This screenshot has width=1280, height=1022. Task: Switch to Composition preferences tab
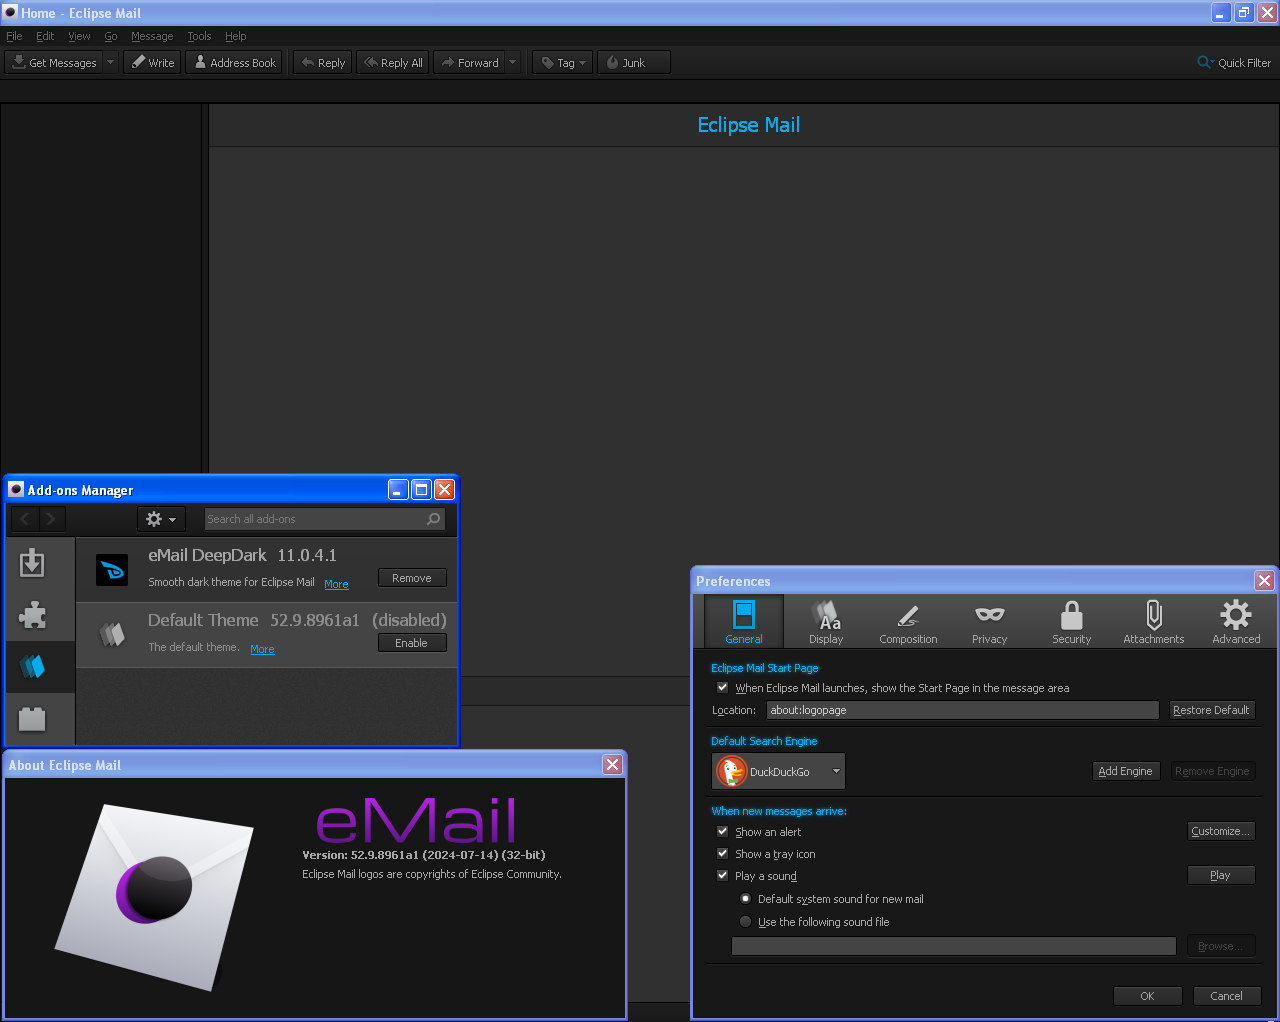point(908,621)
